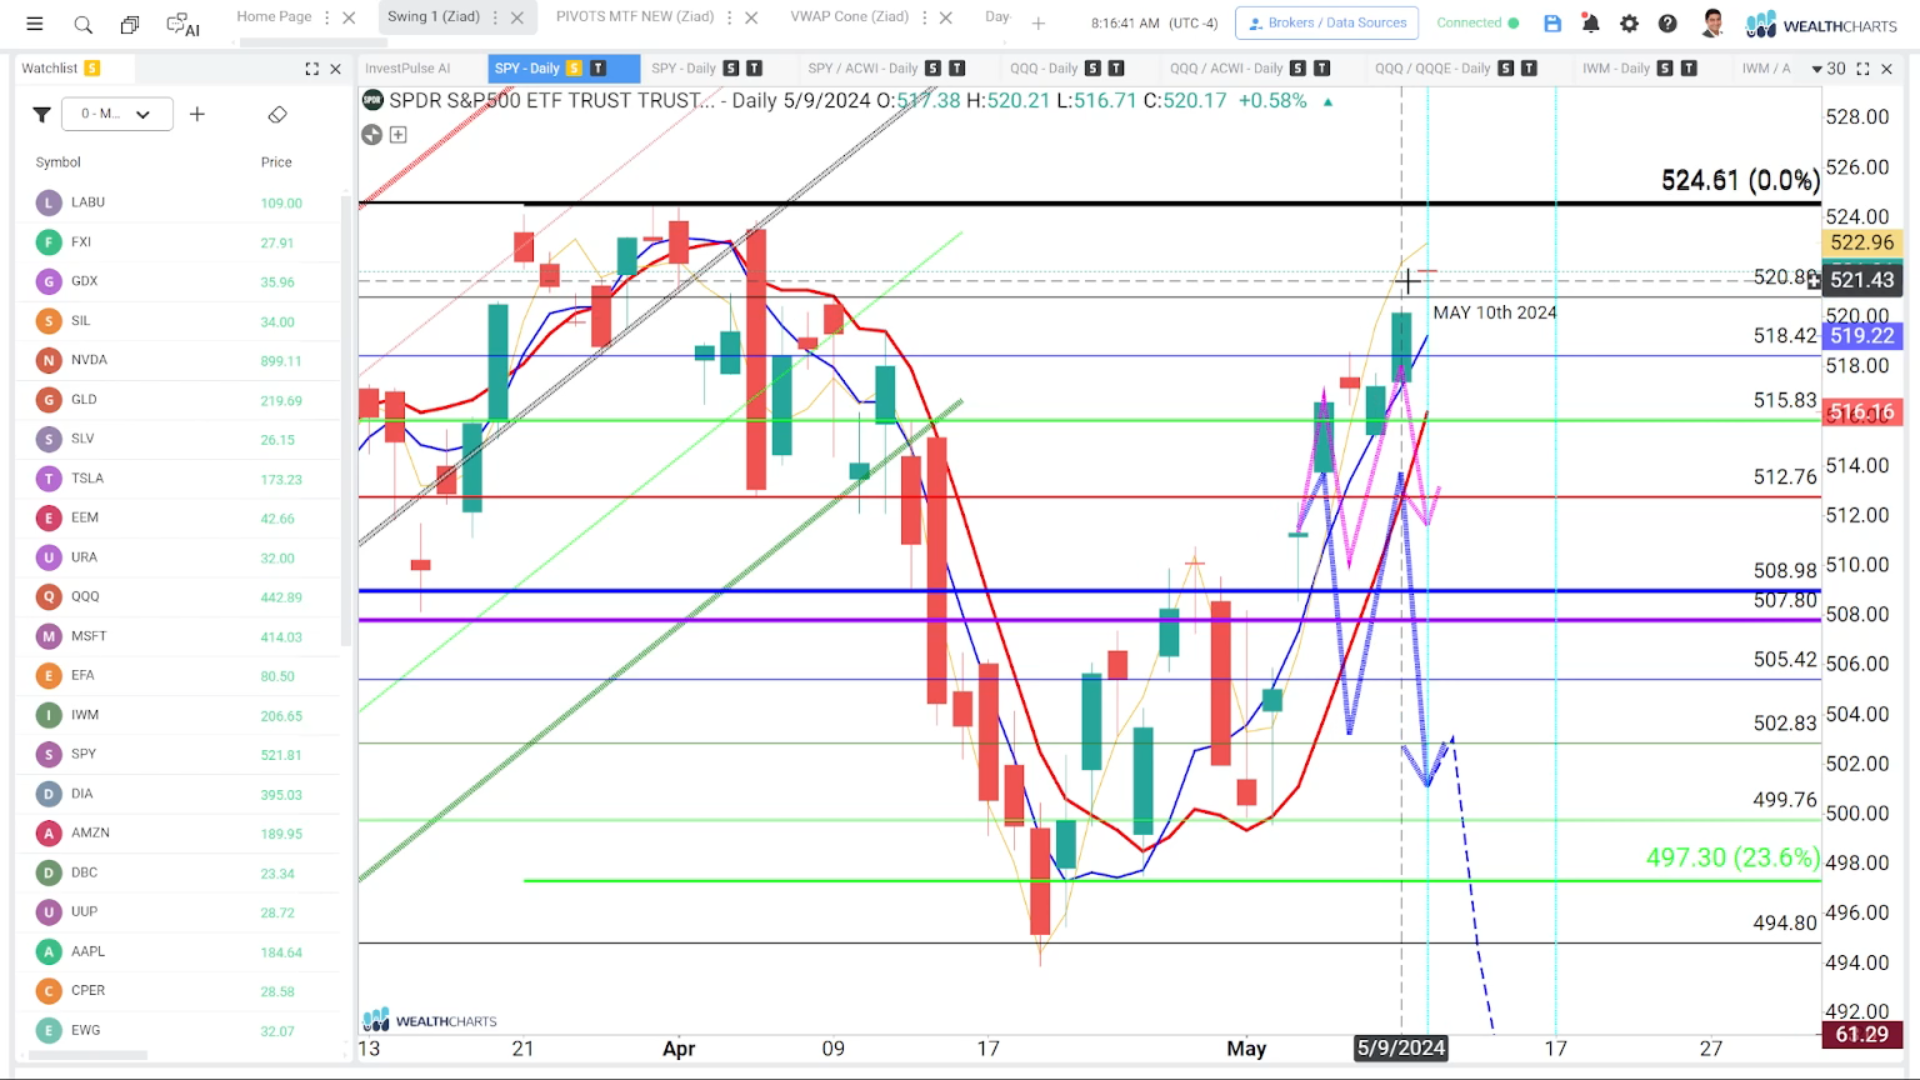1920x1080 pixels.
Task: Open the settings gear icon
Action: pos(1629,23)
